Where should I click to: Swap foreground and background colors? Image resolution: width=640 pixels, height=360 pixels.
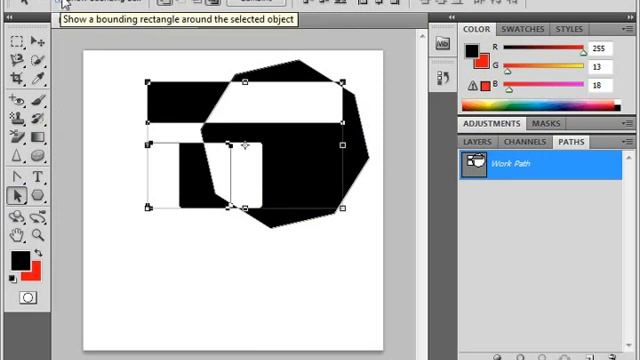pyautogui.click(x=38, y=253)
